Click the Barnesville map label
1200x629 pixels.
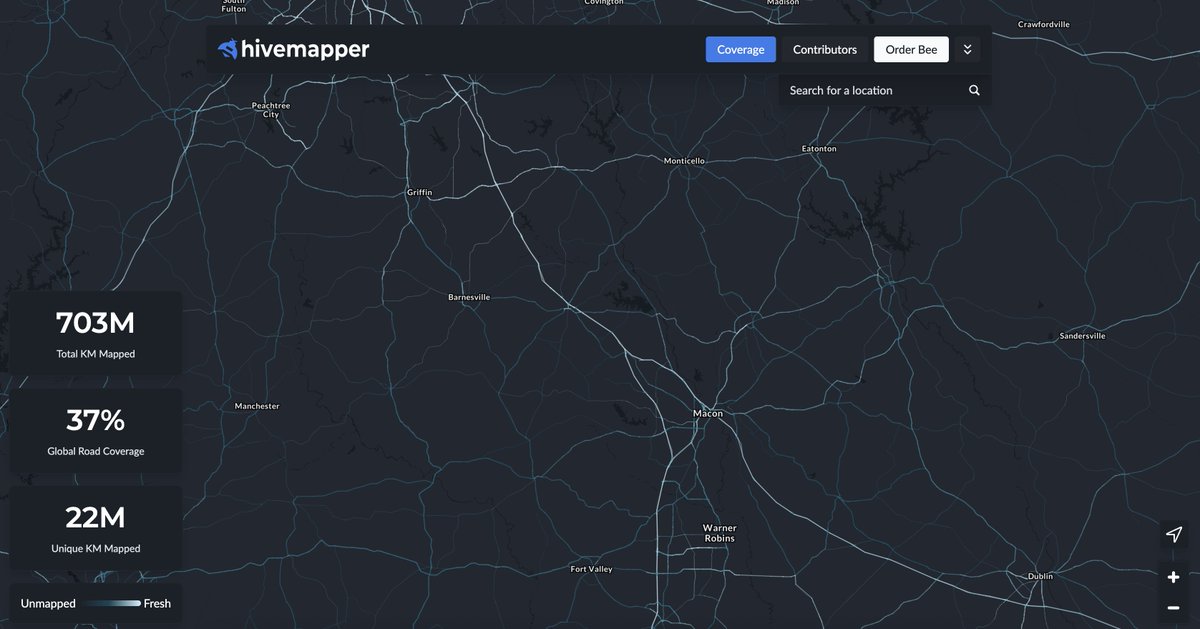click(x=469, y=297)
